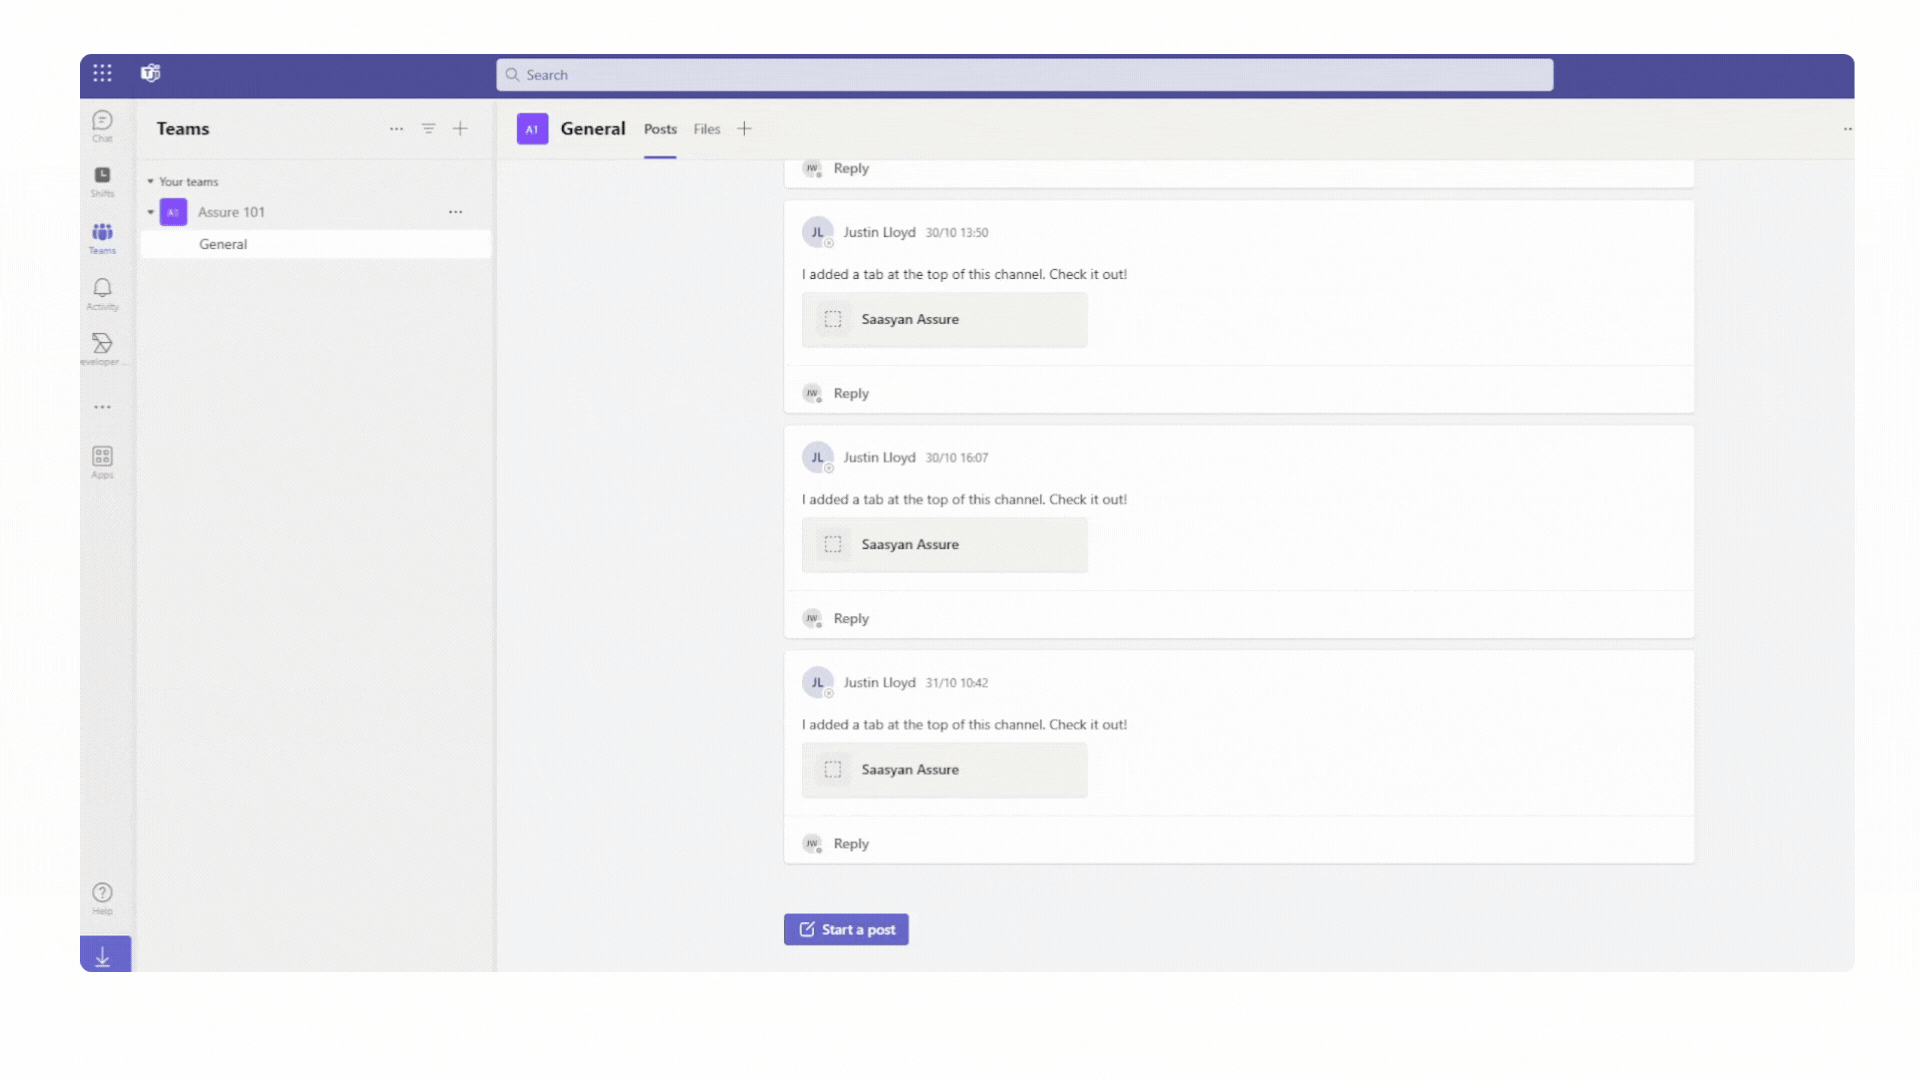Select the General channel
This screenshot has height=1080, width=1920.
click(x=316, y=244)
